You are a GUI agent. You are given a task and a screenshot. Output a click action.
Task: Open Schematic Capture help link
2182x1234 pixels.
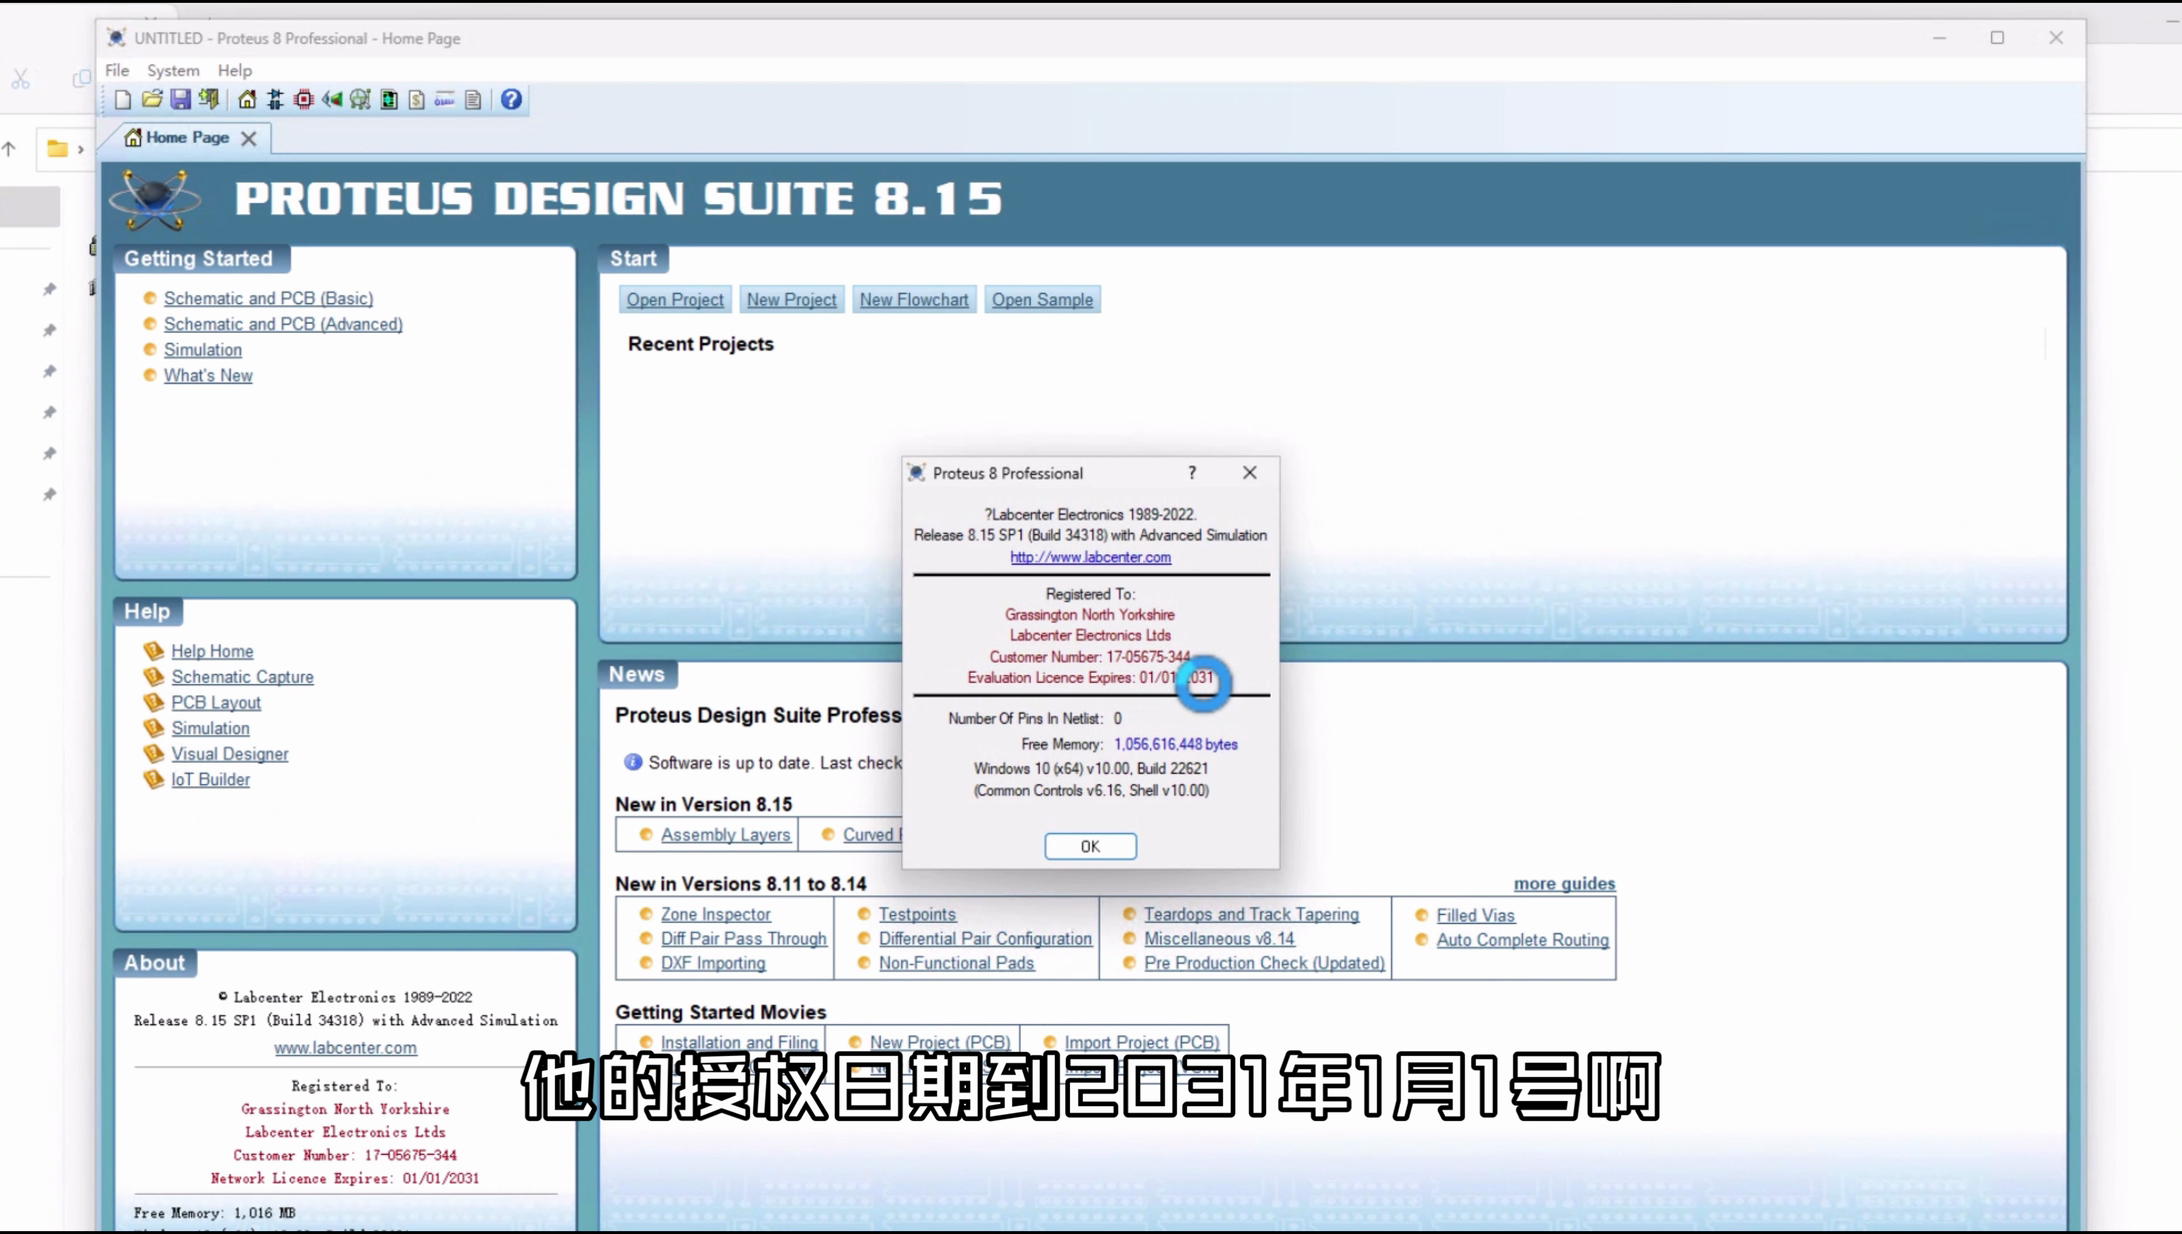click(242, 677)
